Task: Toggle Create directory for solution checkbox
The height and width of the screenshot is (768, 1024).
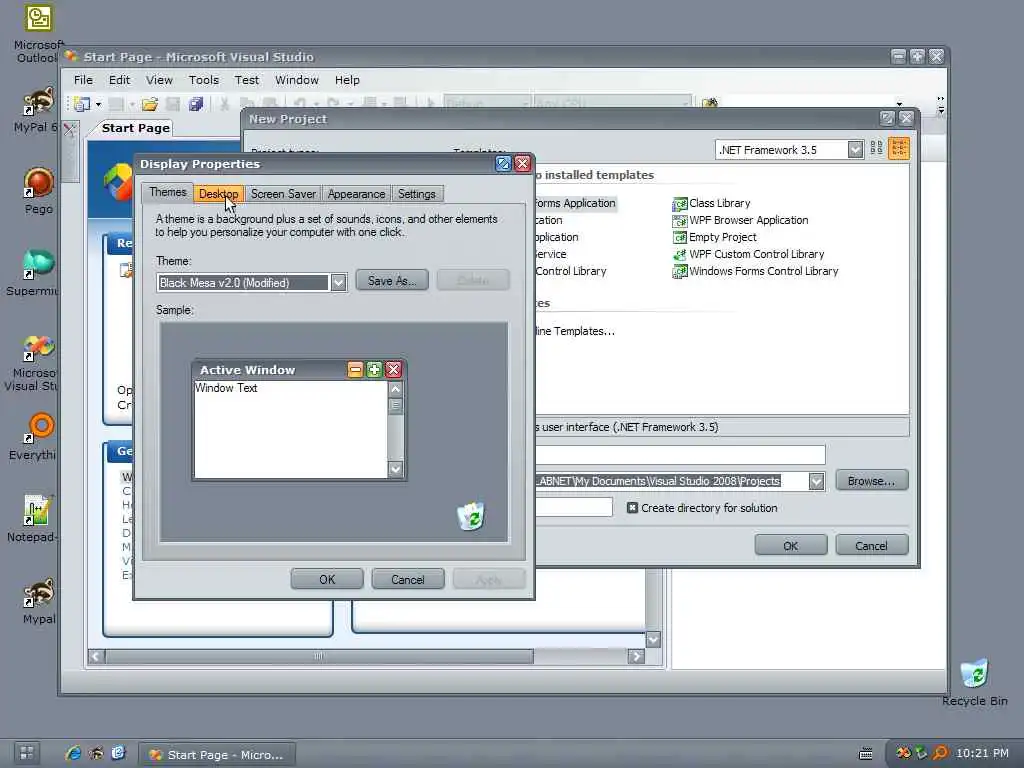Action: pyautogui.click(x=632, y=507)
